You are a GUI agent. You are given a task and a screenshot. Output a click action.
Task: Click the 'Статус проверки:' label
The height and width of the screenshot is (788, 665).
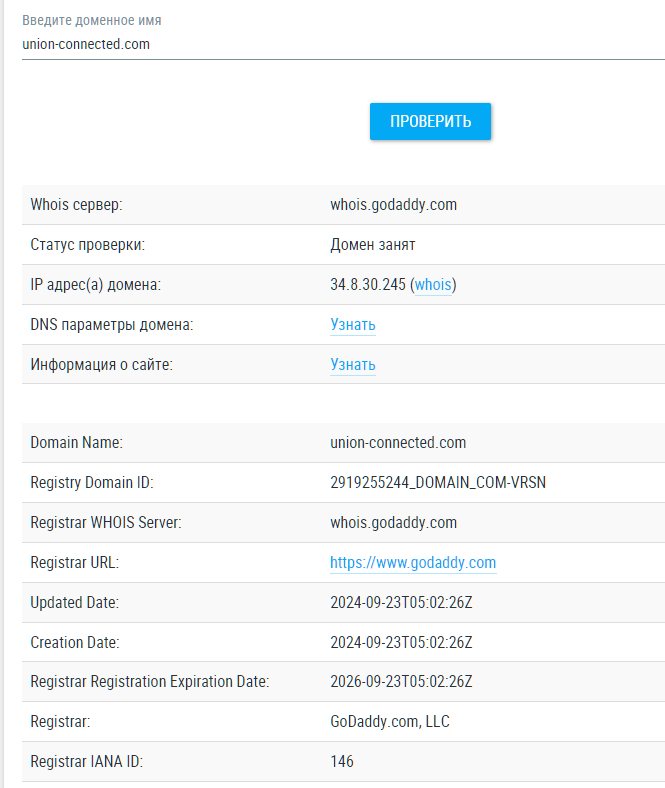[87, 245]
